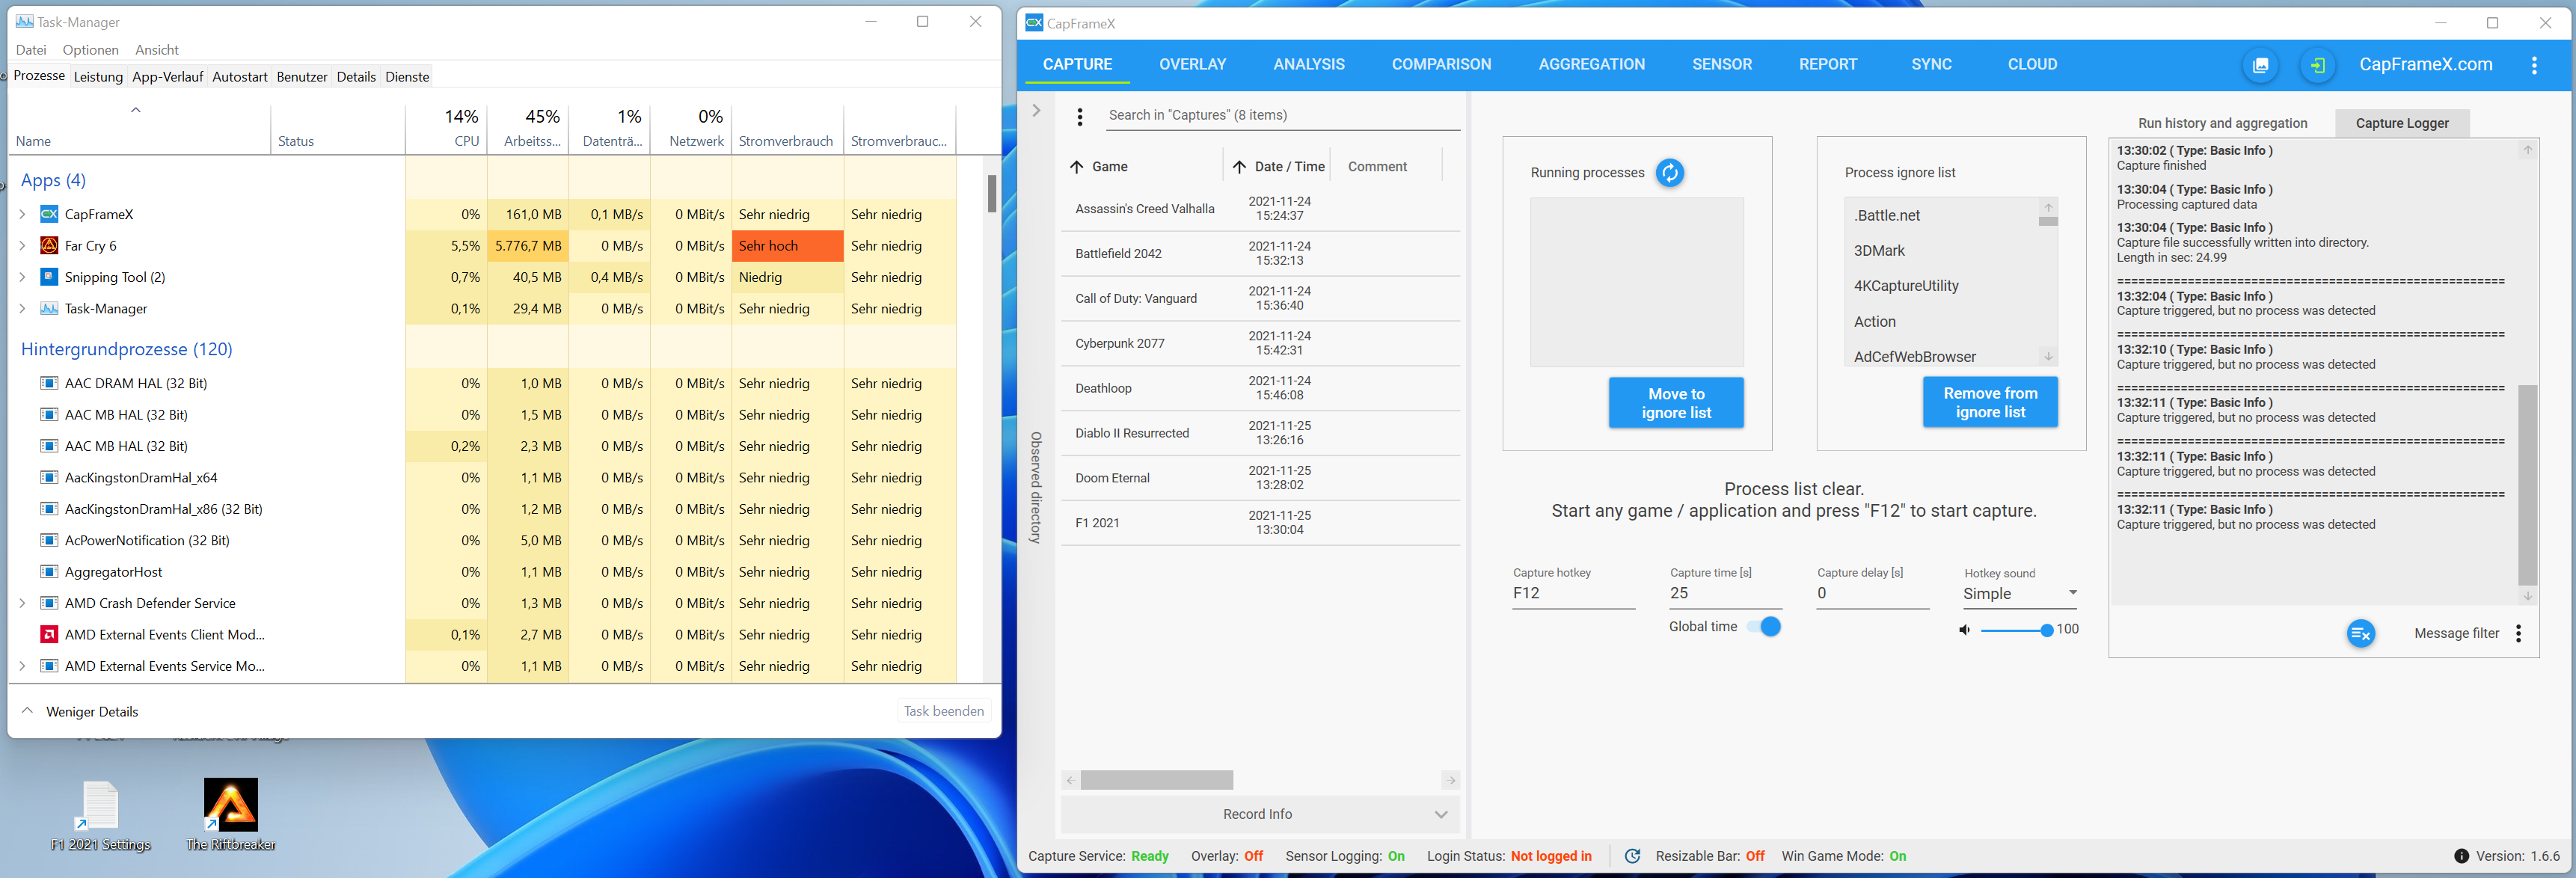Click the speaker volume icon
The image size is (2576, 878).
point(1964,630)
